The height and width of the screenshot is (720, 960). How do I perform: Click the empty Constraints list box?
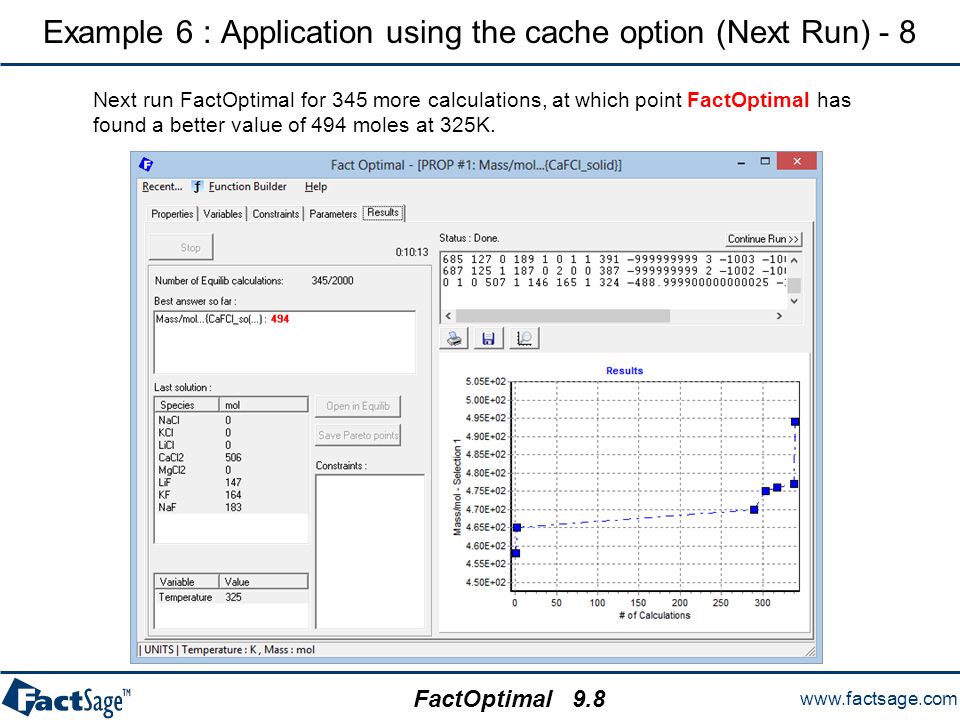pyautogui.click(x=370, y=551)
